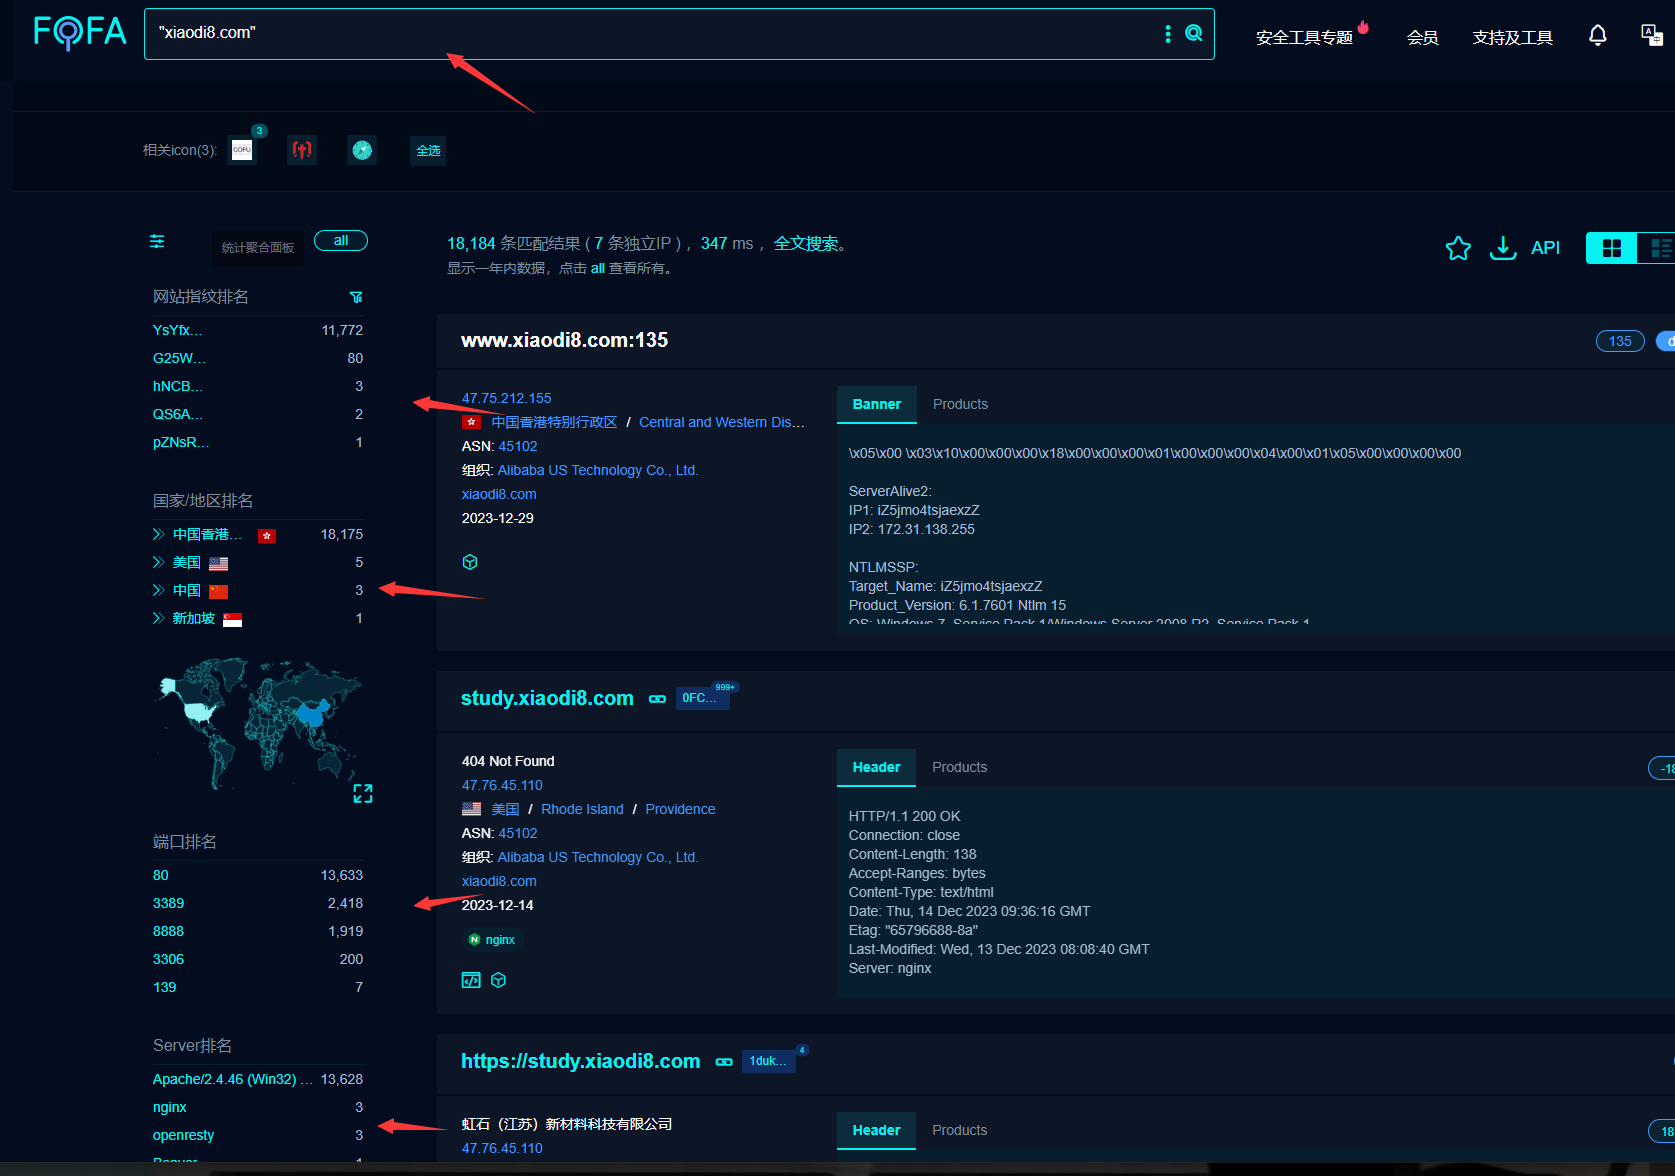Click the 0FC... icon hash badge
The width and height of the screenshot is (1675, 1176).
click(x=703, y=698)
